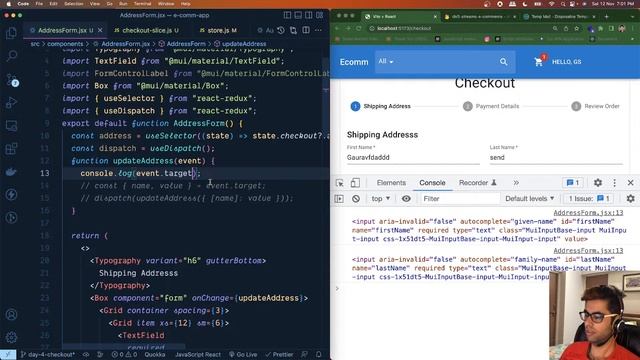Click the errors and warnings counter in status bar
This screenshot has width=640, height=360.
124,355
